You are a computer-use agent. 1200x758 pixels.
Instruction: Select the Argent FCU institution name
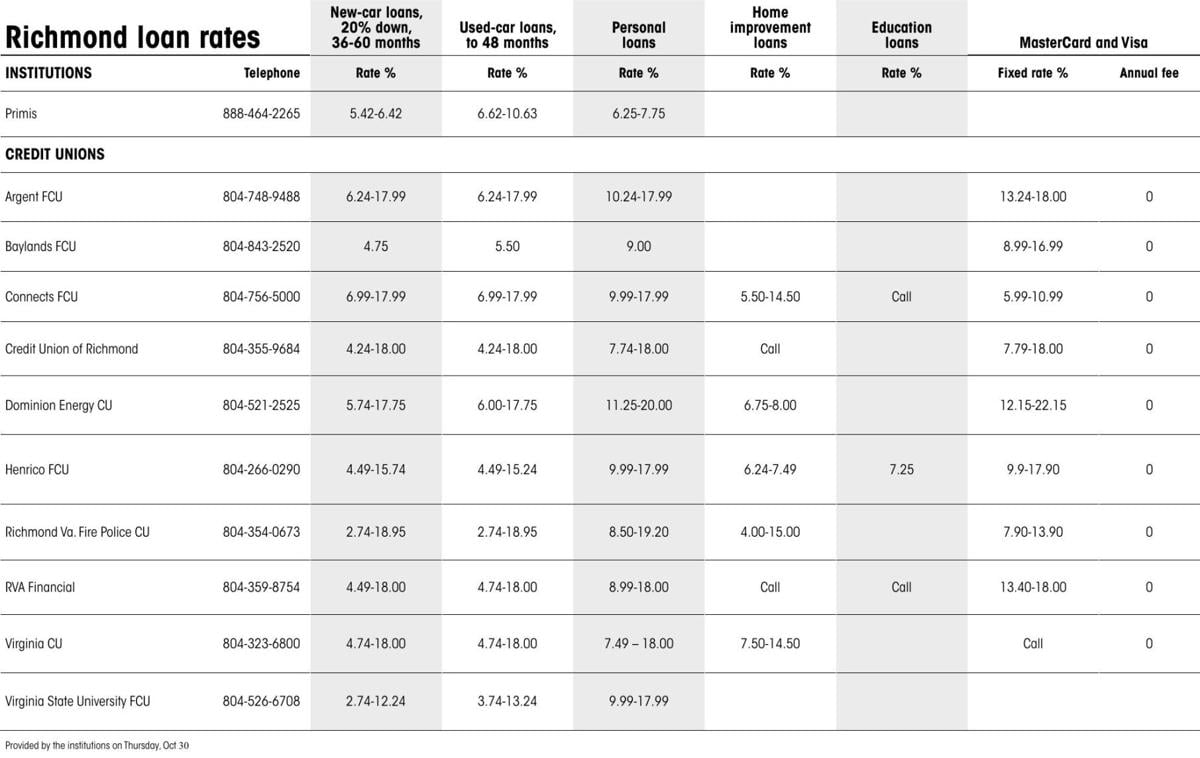click(x=34, y=197)
